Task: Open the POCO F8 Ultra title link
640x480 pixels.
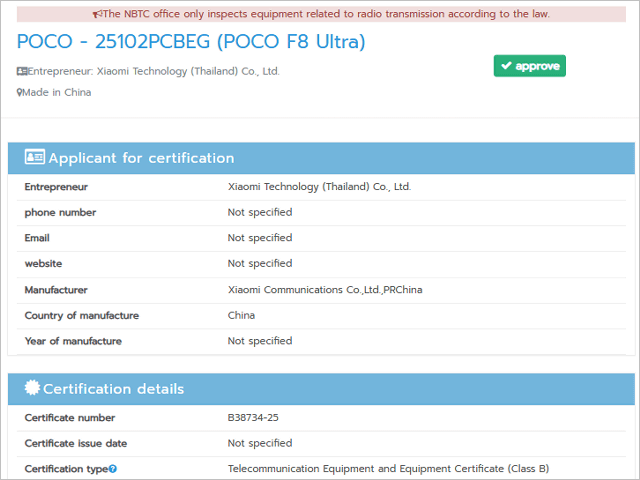Action: pos(191,41)
